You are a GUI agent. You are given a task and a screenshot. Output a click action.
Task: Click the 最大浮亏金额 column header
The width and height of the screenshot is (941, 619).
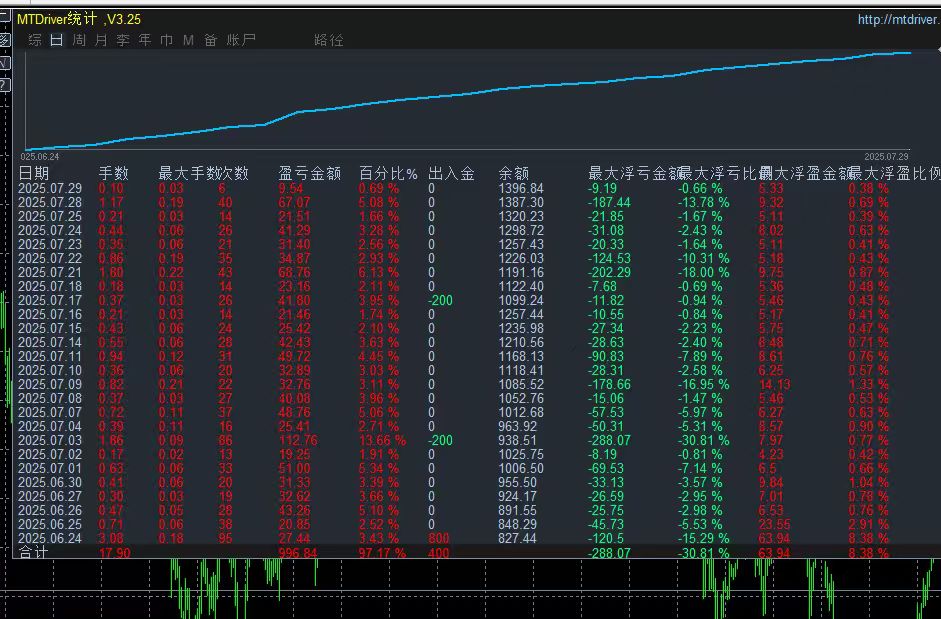point(635,174)
